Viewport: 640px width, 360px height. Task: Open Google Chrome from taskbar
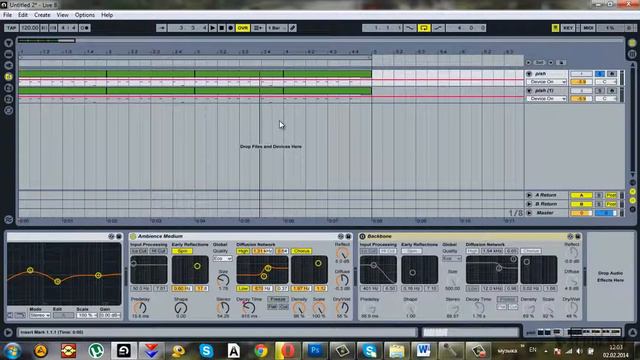click(x=260, y=351)
